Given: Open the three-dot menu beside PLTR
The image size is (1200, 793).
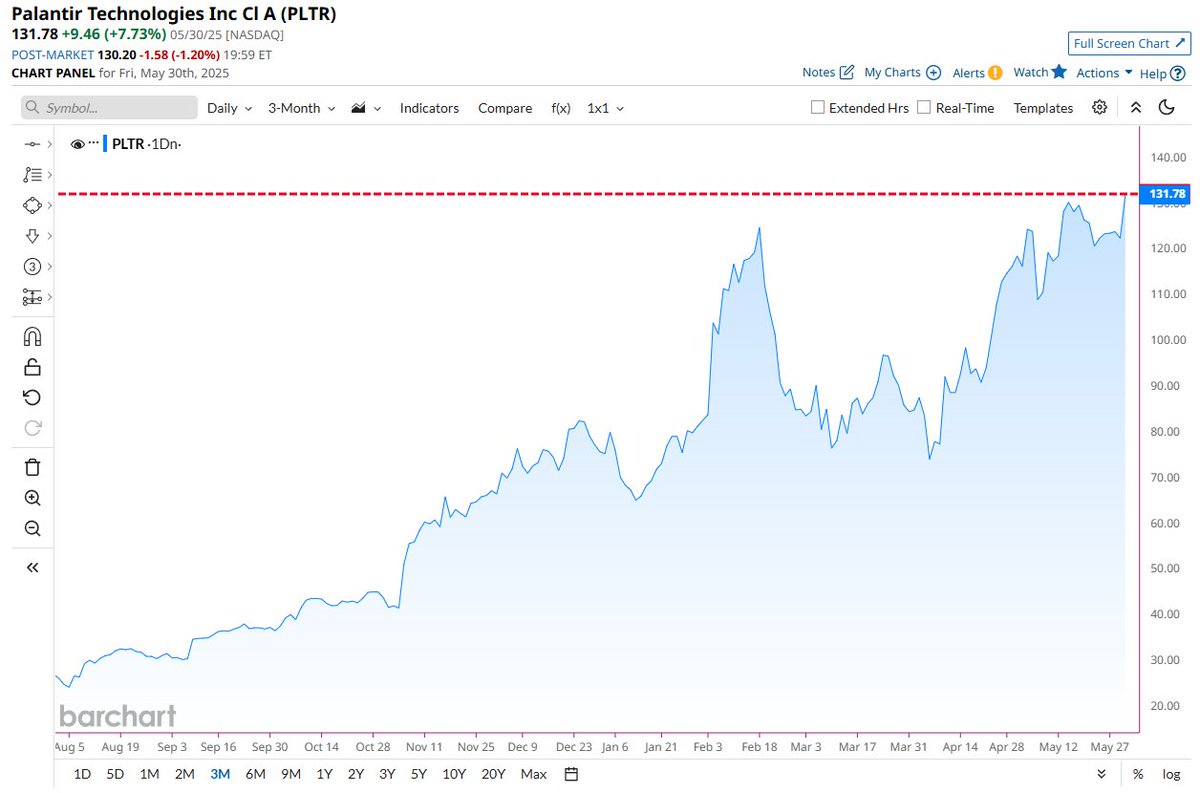Looking at the screenshot, I should click(x=94, y=143).
